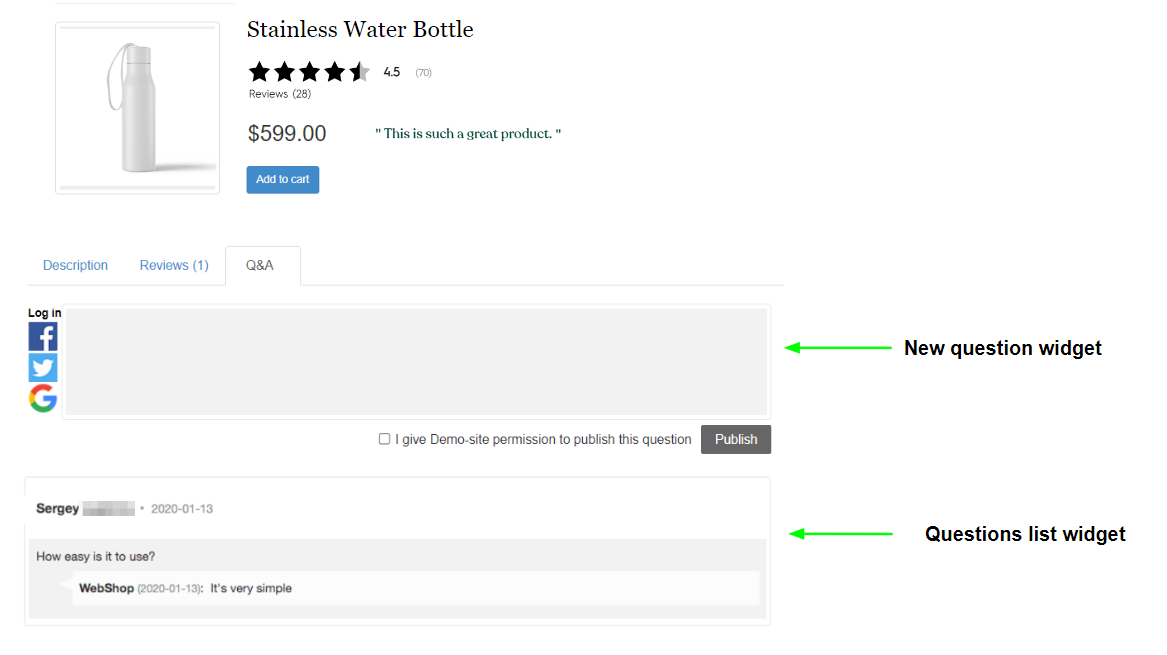
Task: Log in with Google icon
Action: (x=43, y=399)
